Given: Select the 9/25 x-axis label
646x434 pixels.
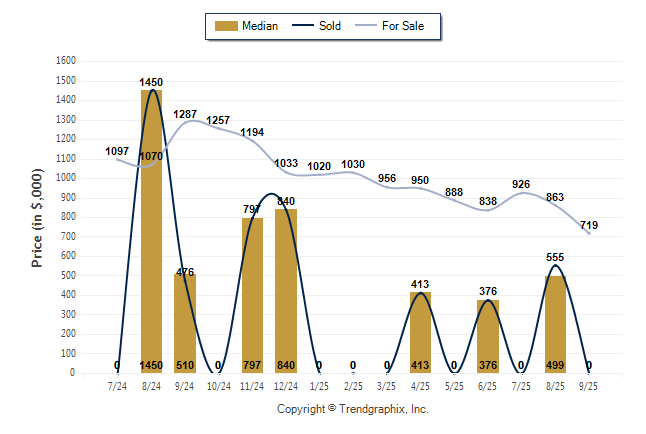Looking at the screenshot, I should click(589, 385).
